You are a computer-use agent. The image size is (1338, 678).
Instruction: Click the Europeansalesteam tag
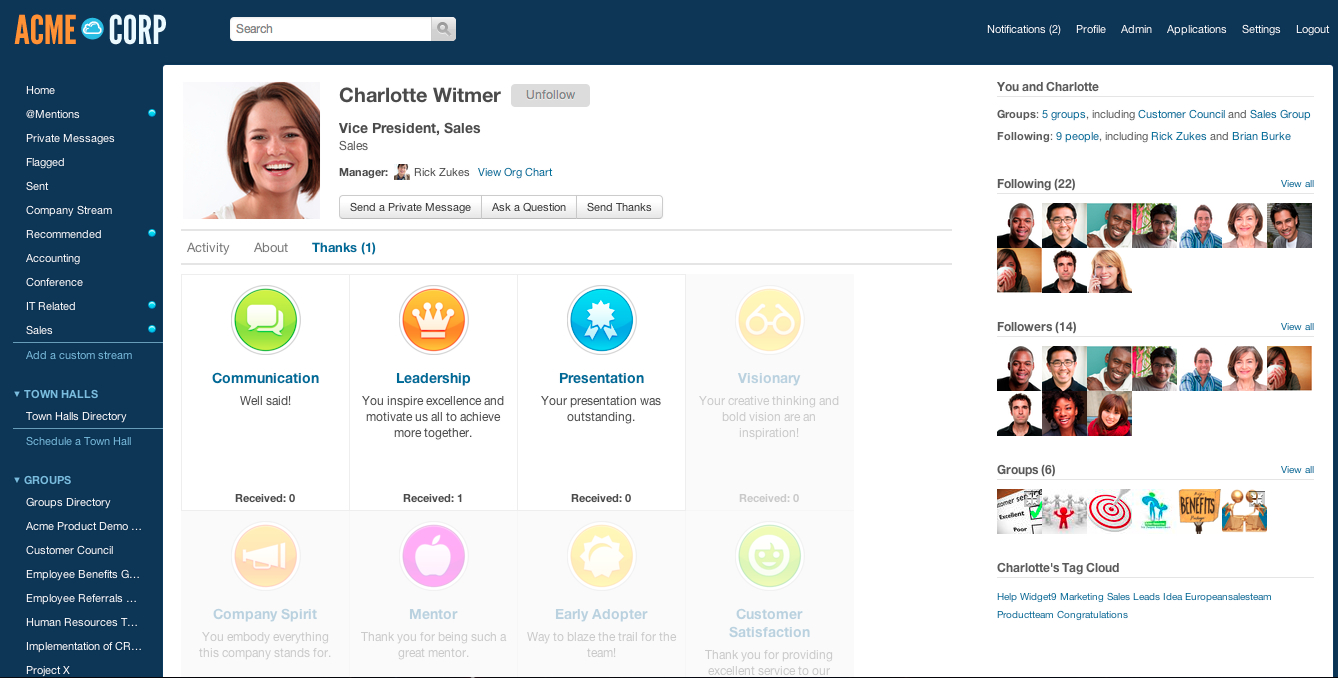point(1228,597)
